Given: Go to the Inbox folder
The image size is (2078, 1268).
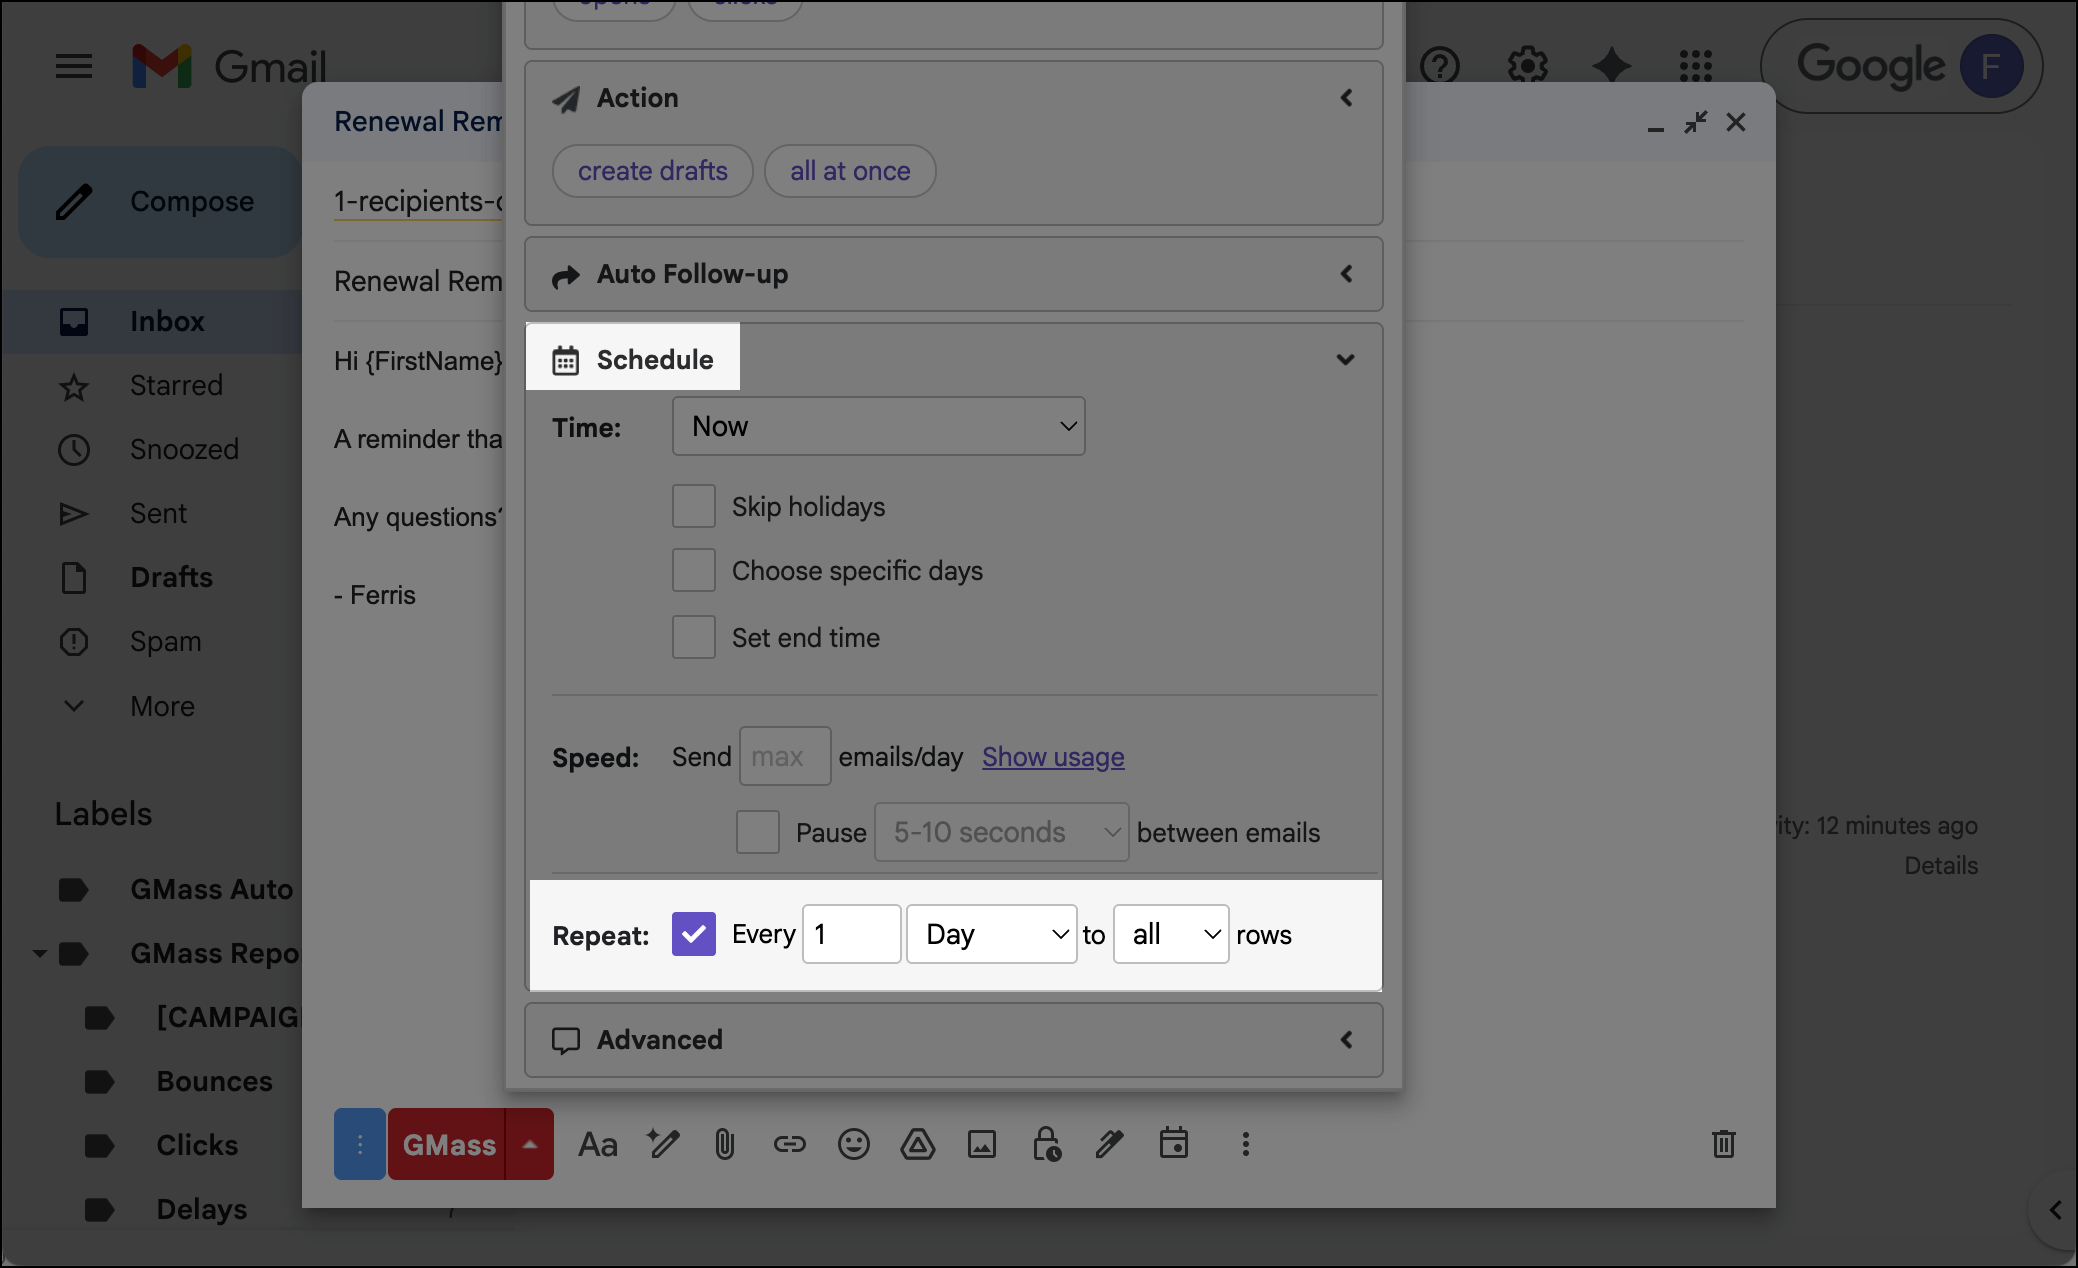Looking at the screenshot, I should (x=167, y=321).
